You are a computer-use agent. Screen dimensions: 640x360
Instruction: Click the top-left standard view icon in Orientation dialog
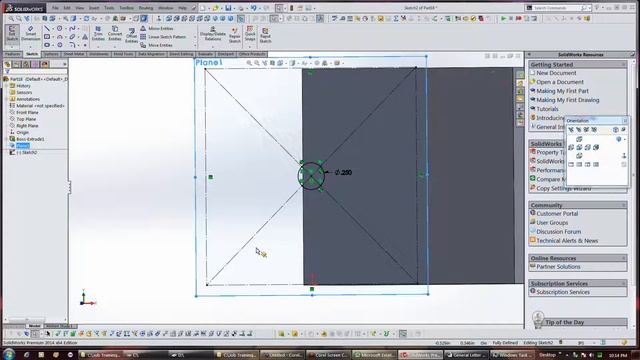(x=571, y=129)
